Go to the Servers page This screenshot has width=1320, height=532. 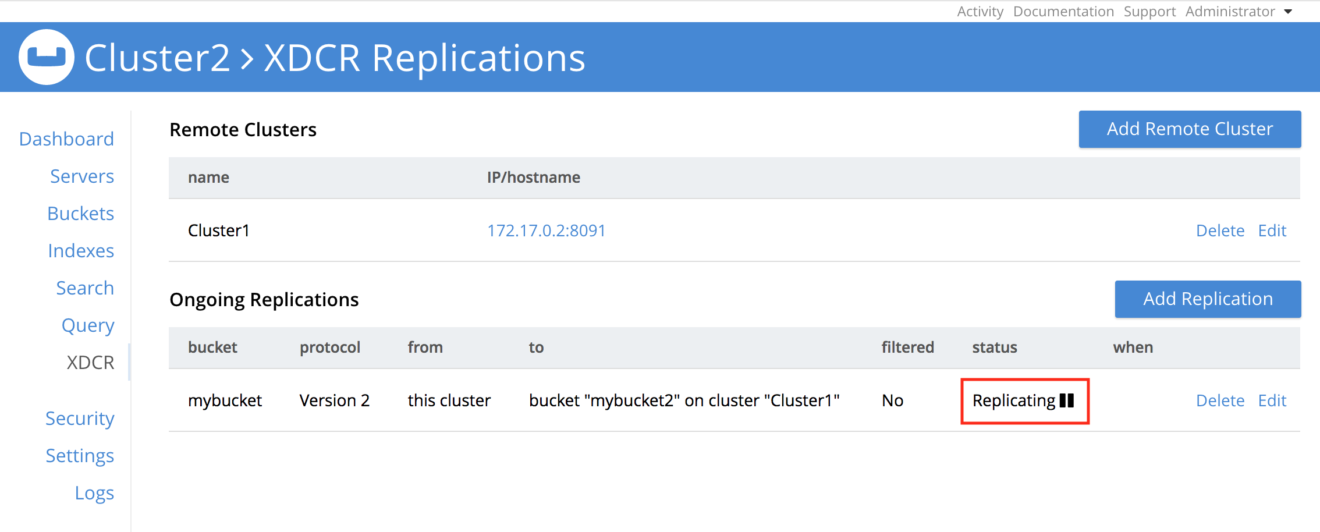point(82,176)
